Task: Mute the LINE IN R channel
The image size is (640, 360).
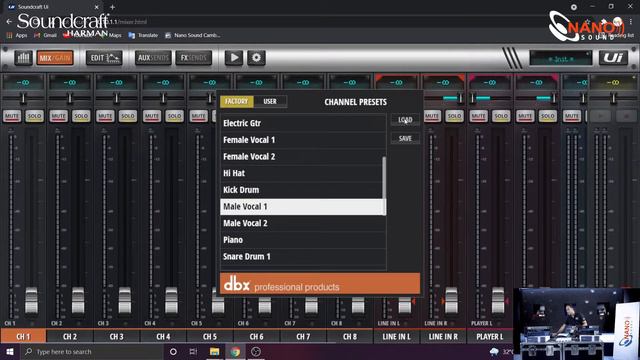Action: (432, 116)
